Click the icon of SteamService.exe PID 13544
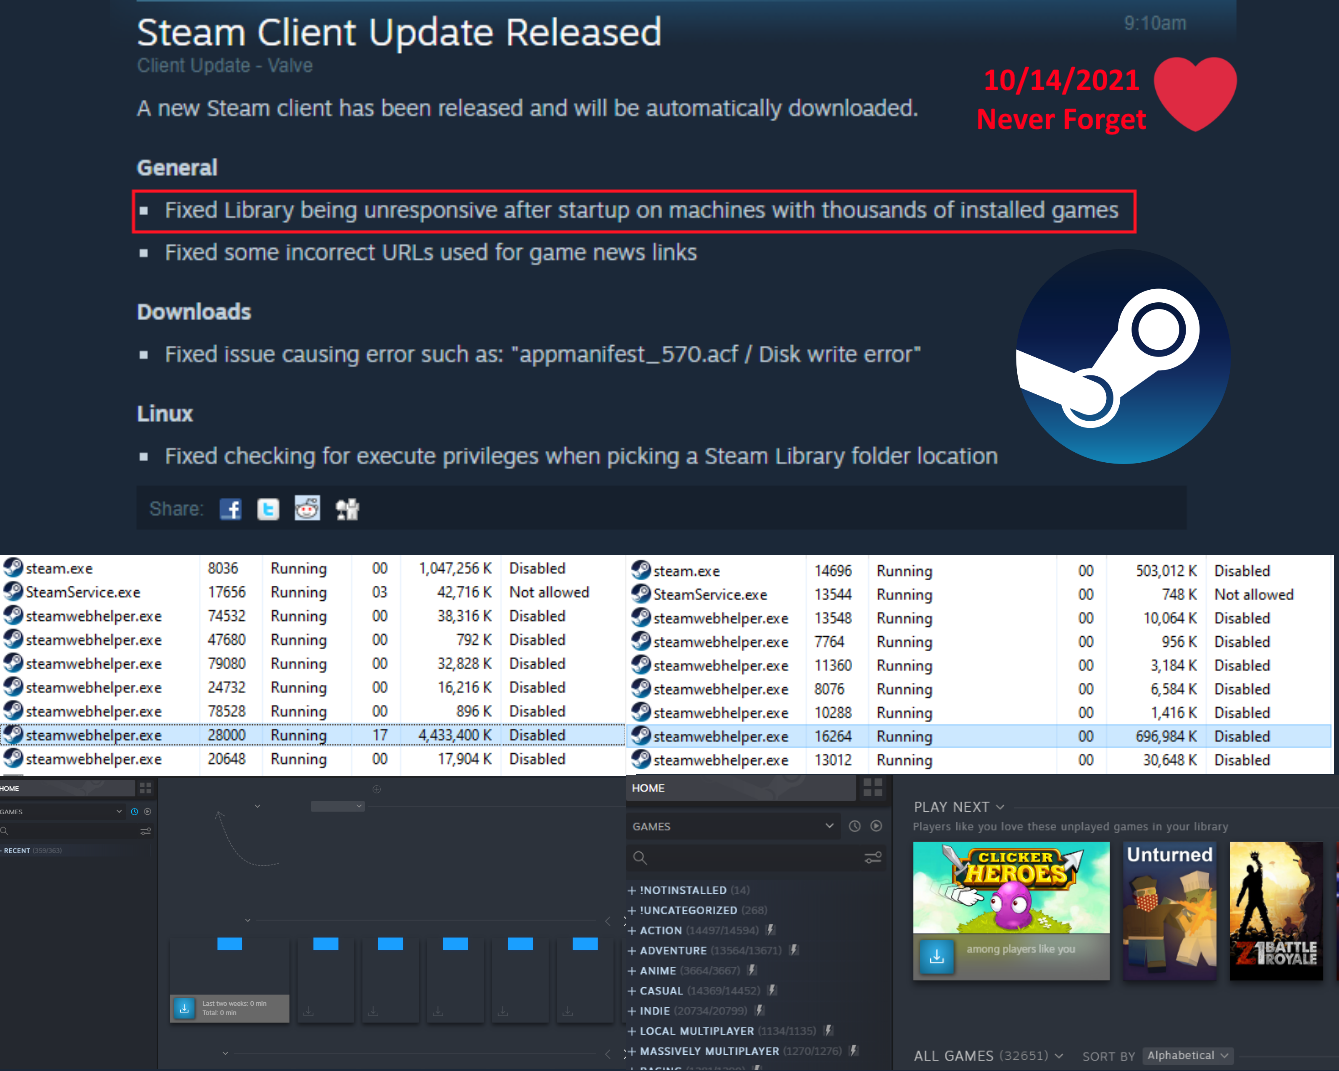The height and width of the screenshot is (1071, 1339). click(x=641, y=594)
